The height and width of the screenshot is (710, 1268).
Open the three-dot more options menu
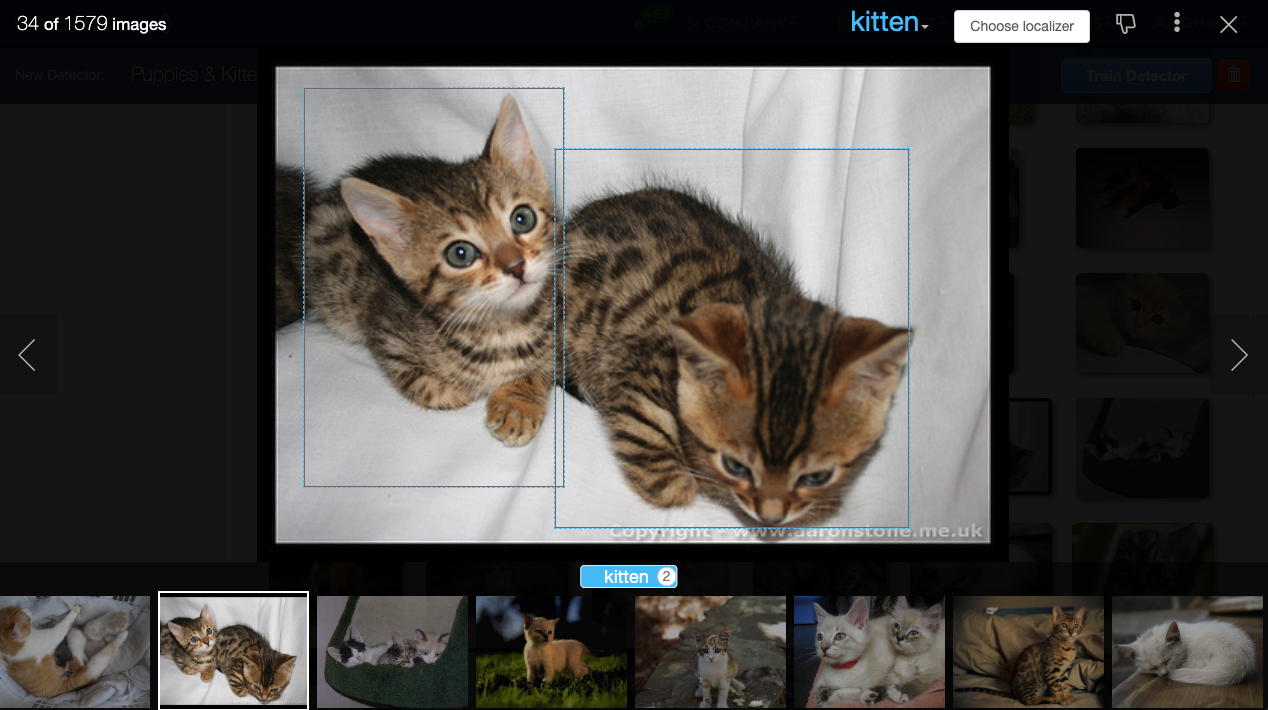1177,24
